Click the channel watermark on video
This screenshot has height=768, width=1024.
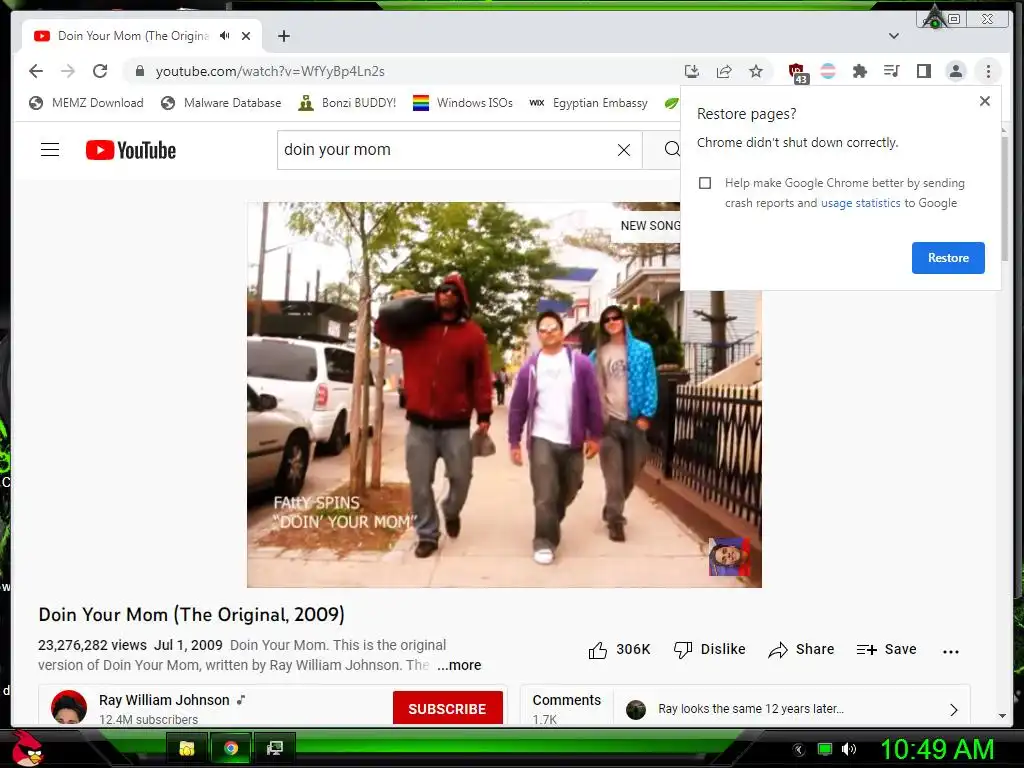729,557
